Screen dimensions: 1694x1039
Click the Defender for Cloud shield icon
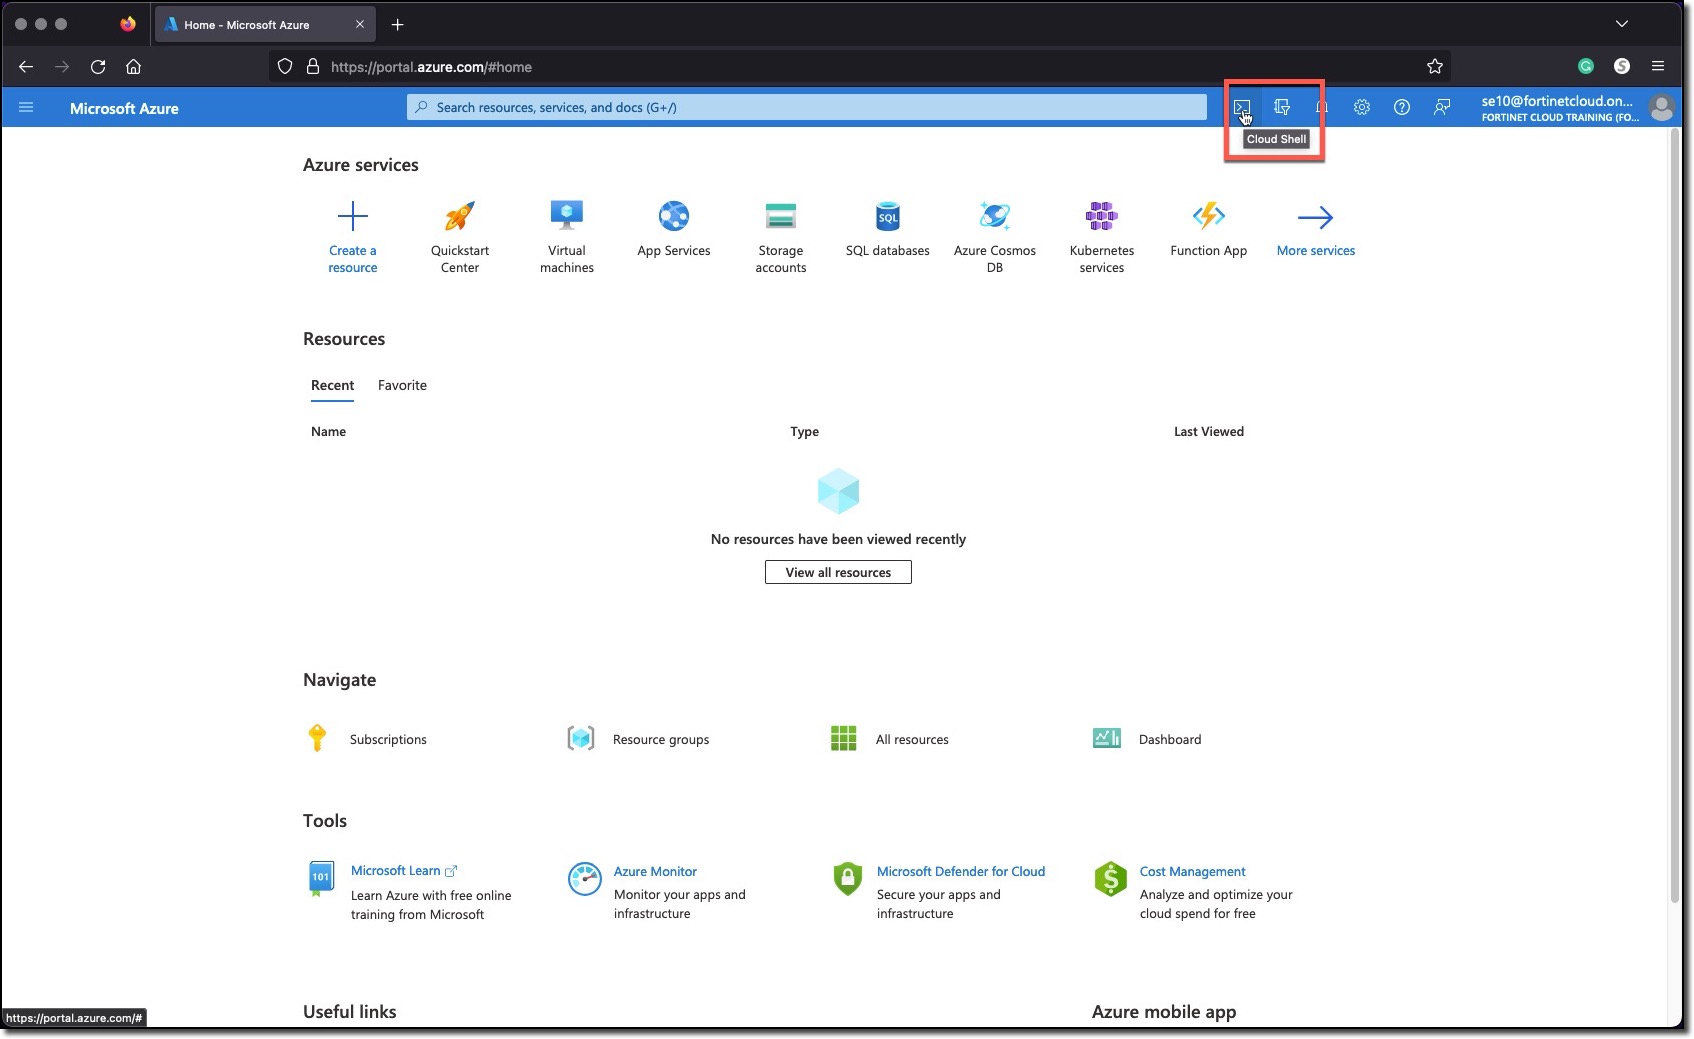point(847,879)
